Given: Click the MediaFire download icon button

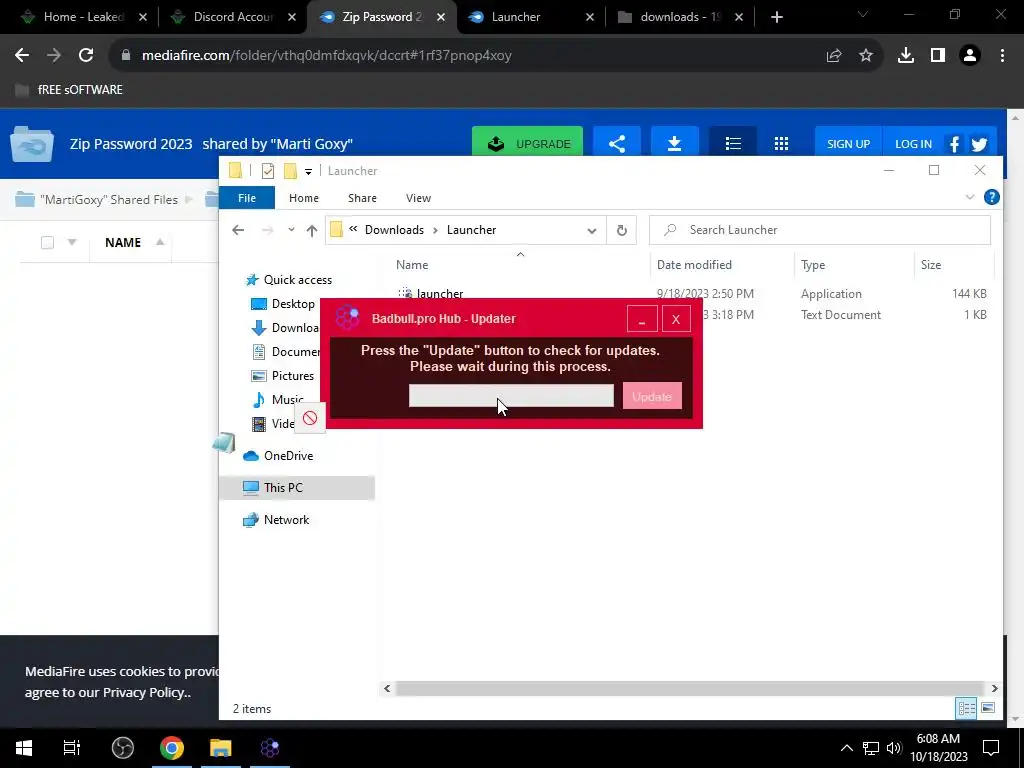Looking at the screenshot, I should (x=675, y=144).
